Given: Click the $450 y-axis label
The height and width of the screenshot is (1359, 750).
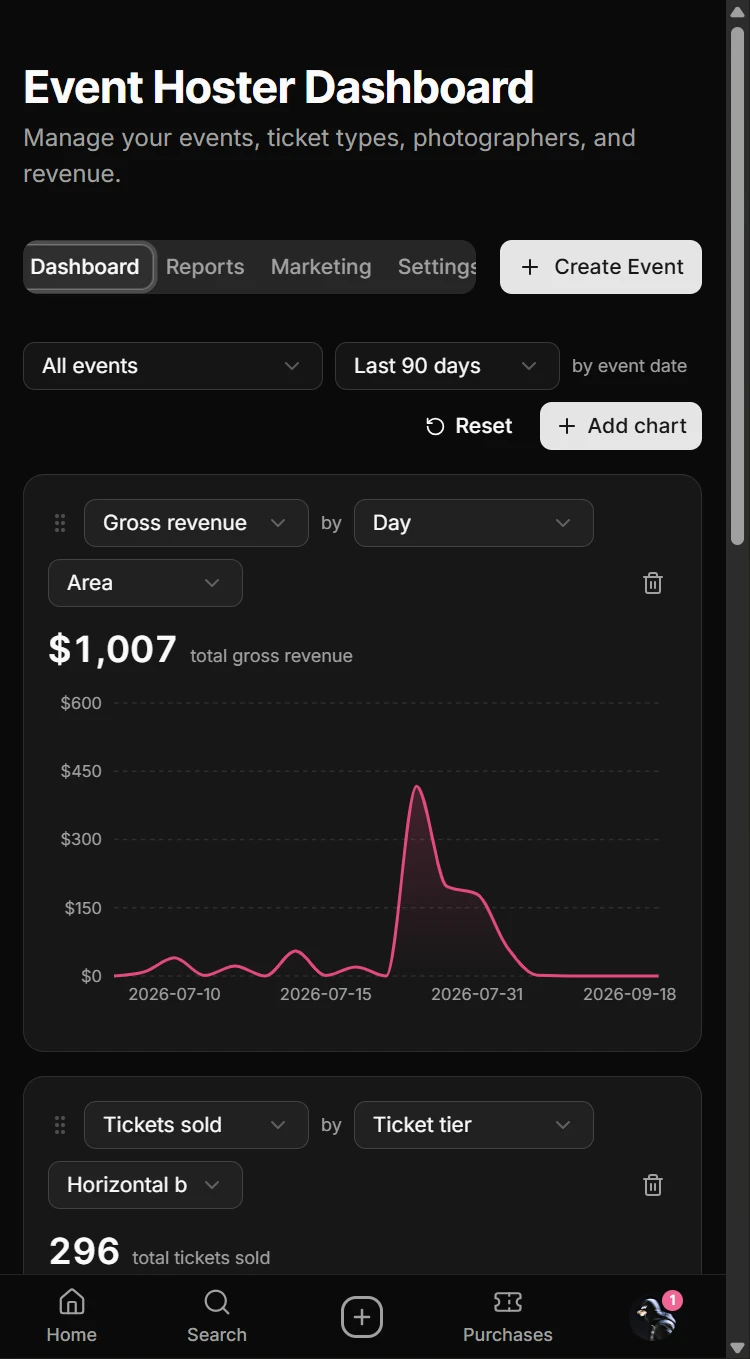Looking at the screenshot, I should [81, 771].
